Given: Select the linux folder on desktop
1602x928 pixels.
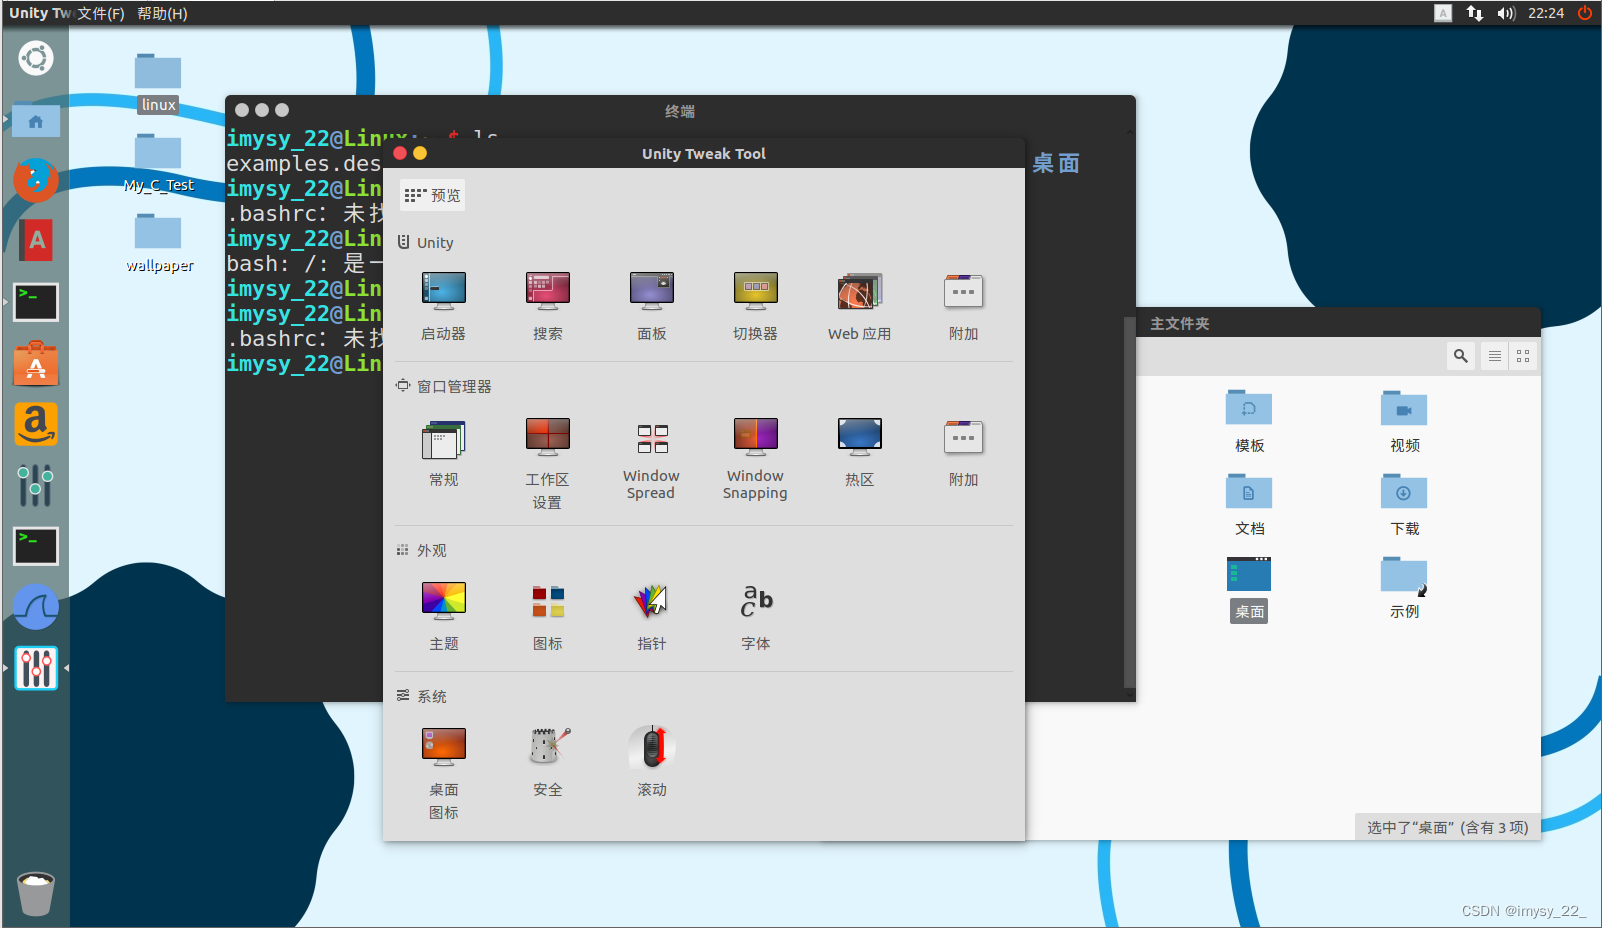Looking at the screenshot, I should 158,82.
